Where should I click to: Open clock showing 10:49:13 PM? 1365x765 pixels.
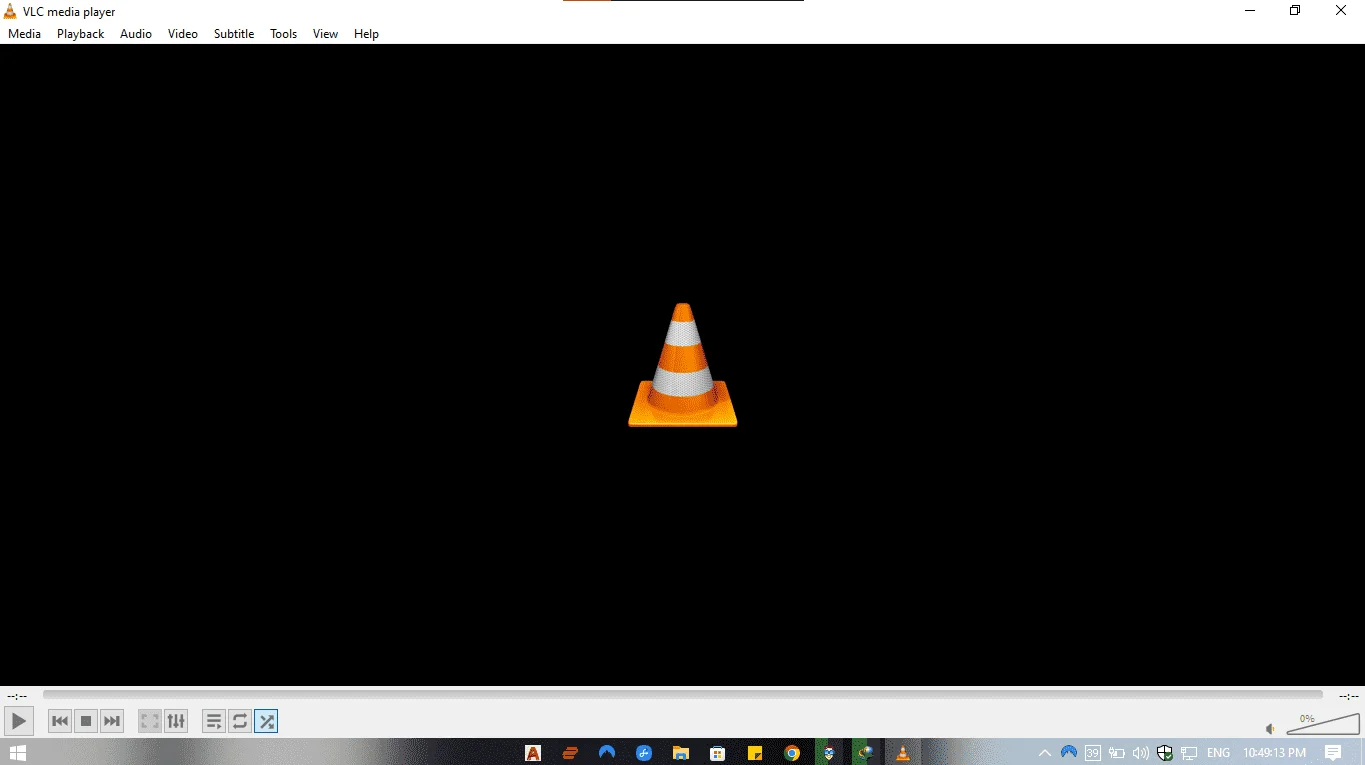1274,753
